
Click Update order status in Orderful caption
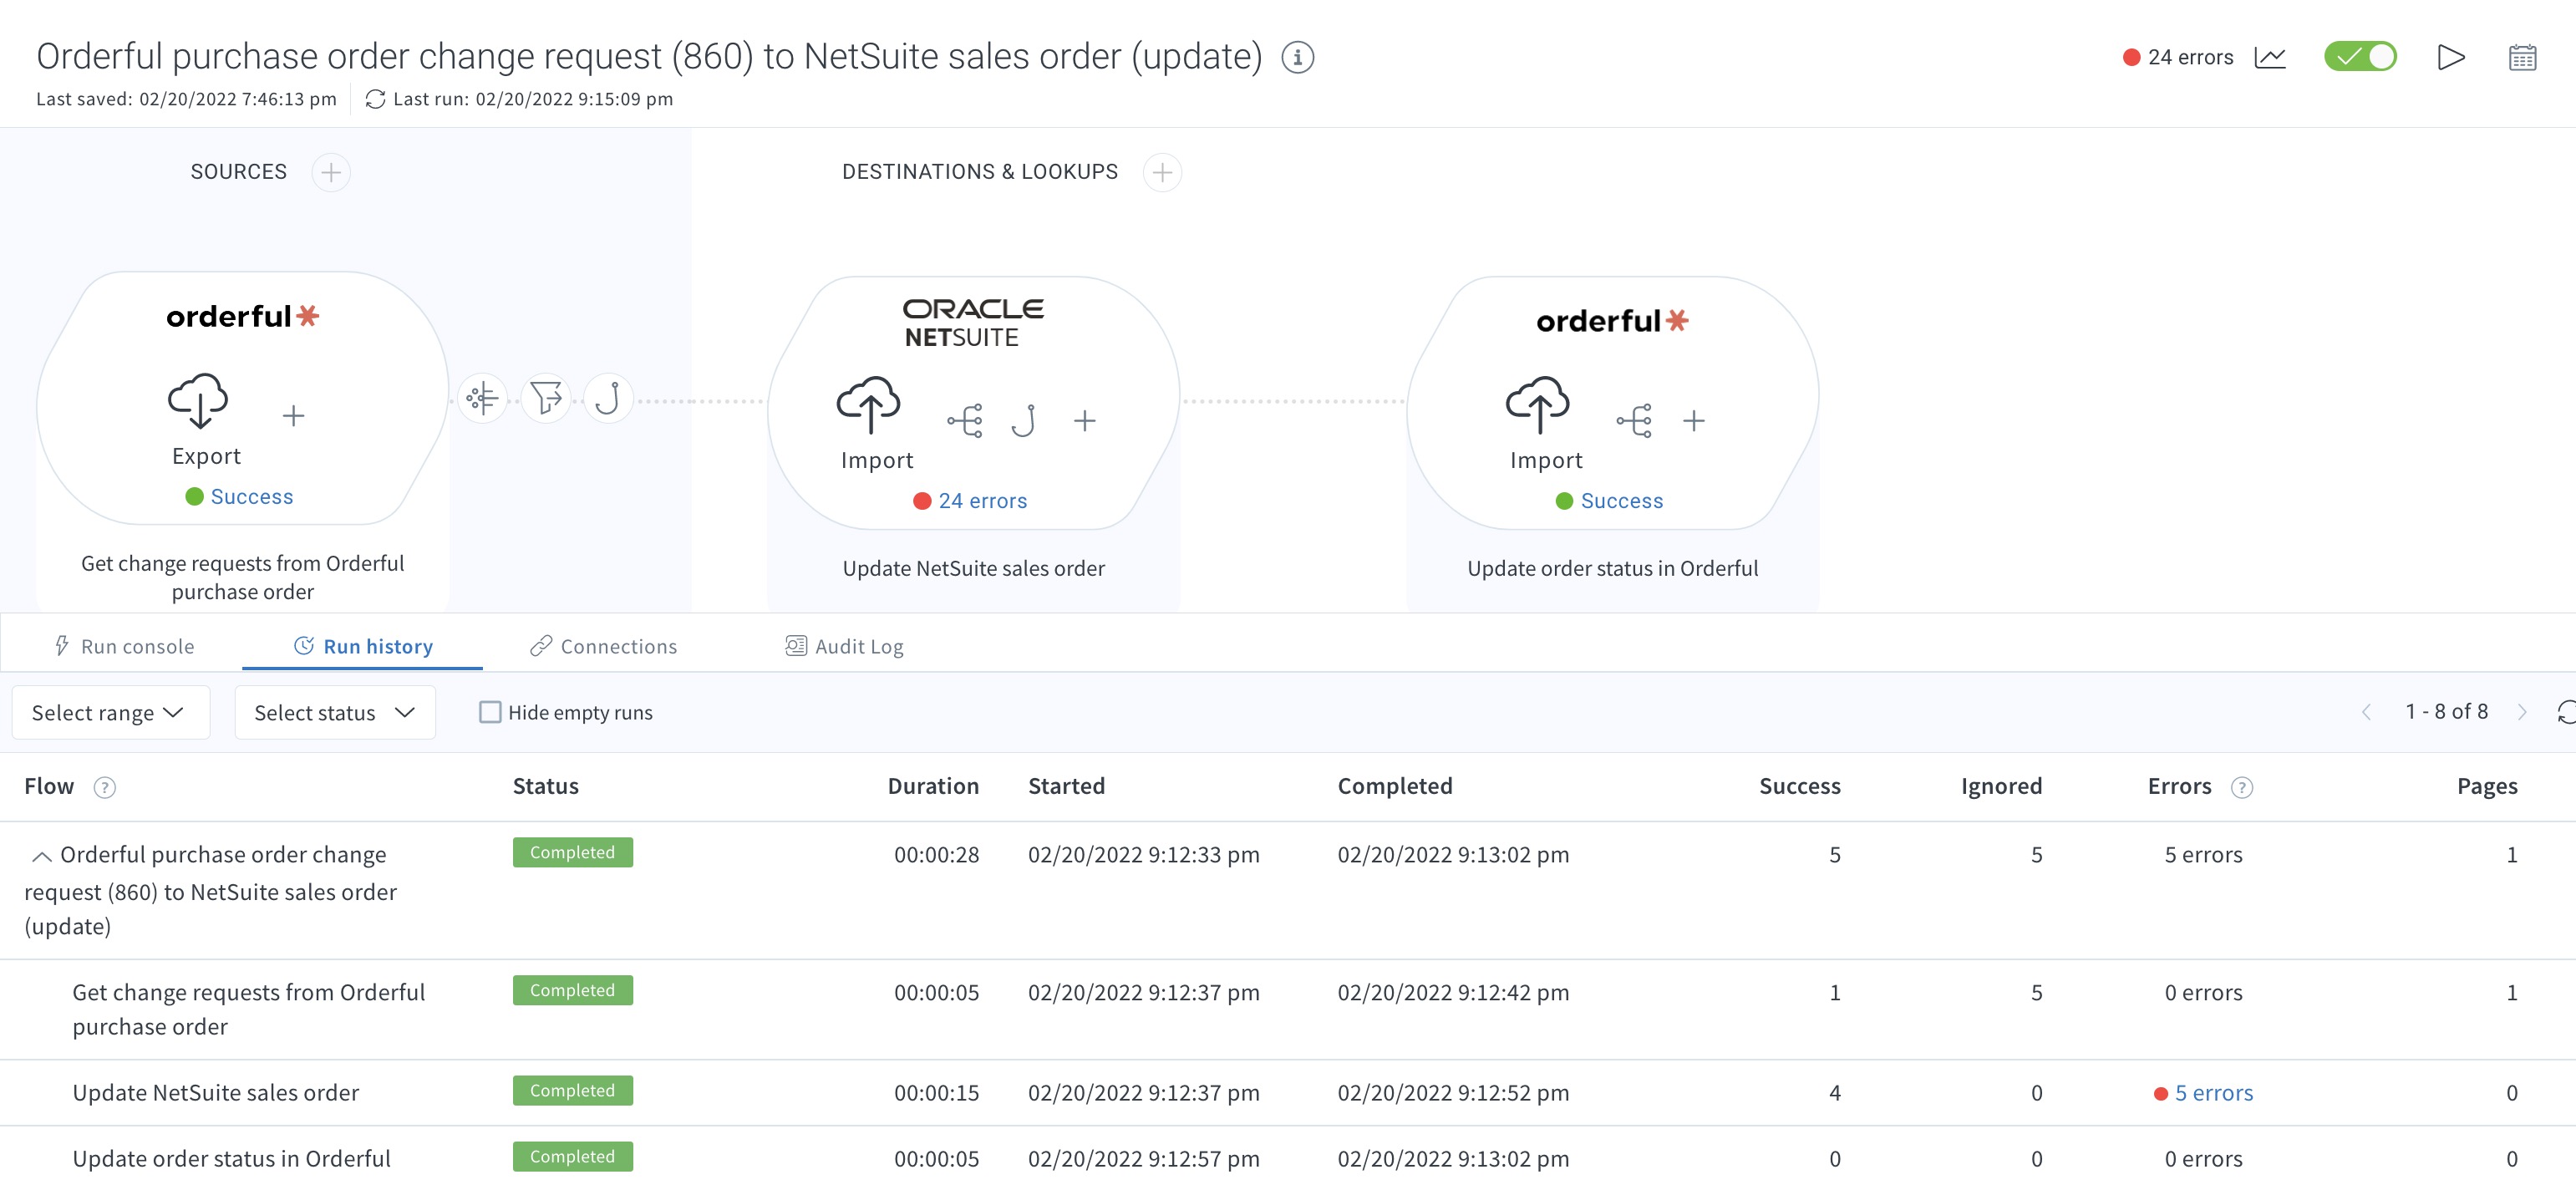click(x=1612, y=568)
